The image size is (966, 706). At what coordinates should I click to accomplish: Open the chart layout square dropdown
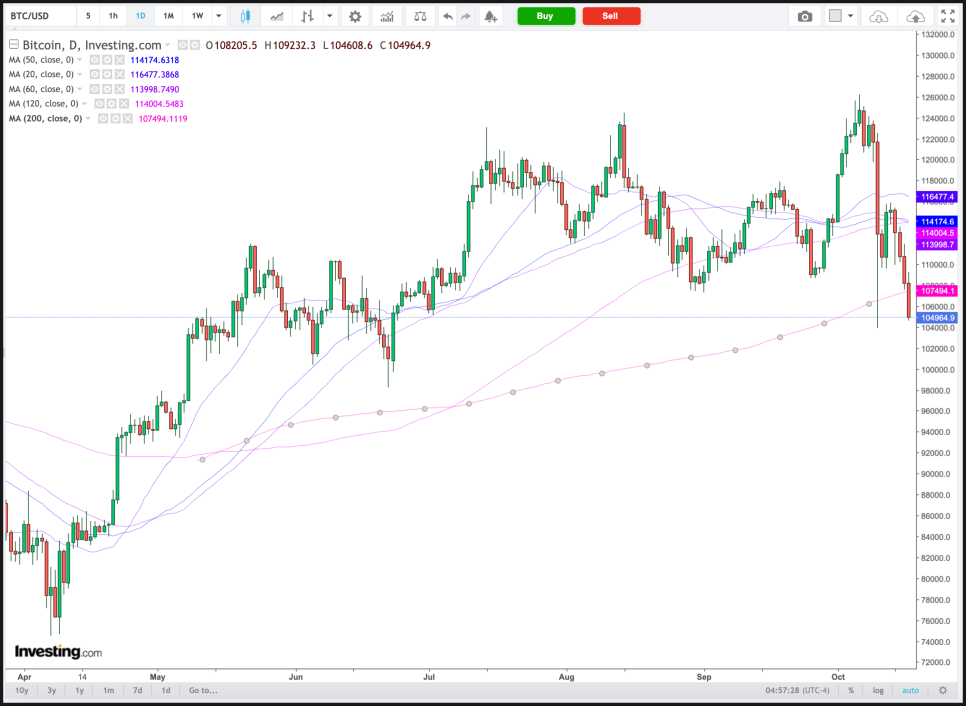pos(842,16)
